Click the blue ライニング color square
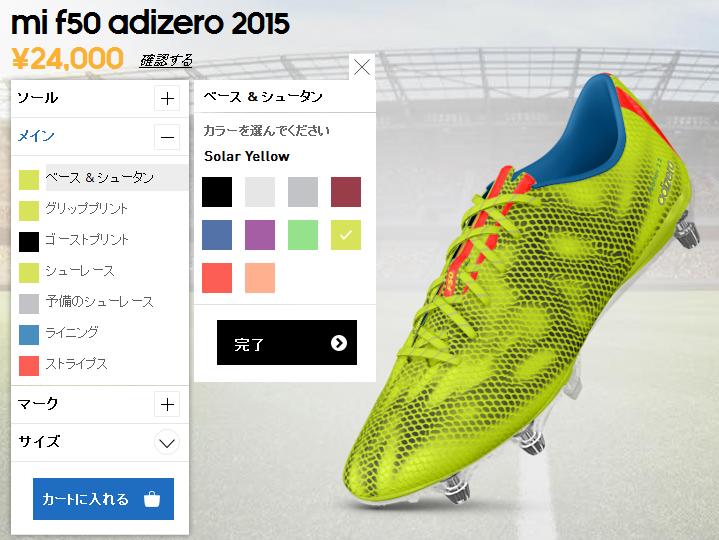The width and height of the screenshot is (719, 540). [x=29, y=335]
